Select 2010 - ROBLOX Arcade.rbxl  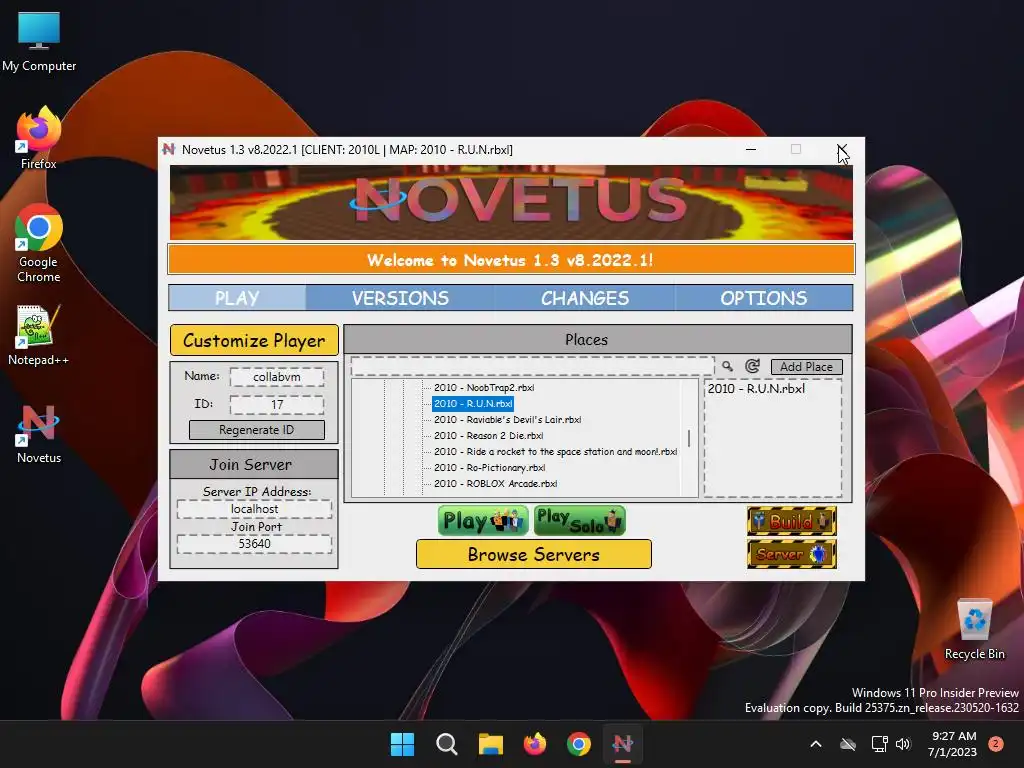pos(495,483)
